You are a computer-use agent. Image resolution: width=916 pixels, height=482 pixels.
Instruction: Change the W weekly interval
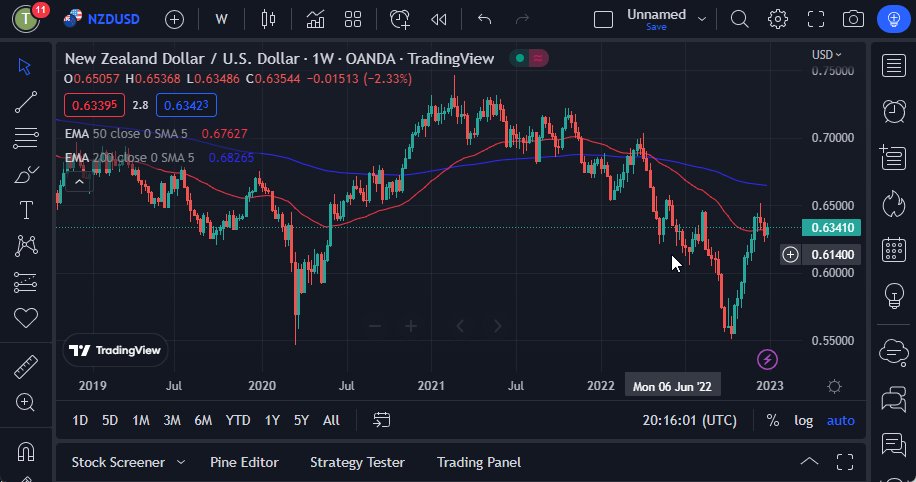pos(221,19)
